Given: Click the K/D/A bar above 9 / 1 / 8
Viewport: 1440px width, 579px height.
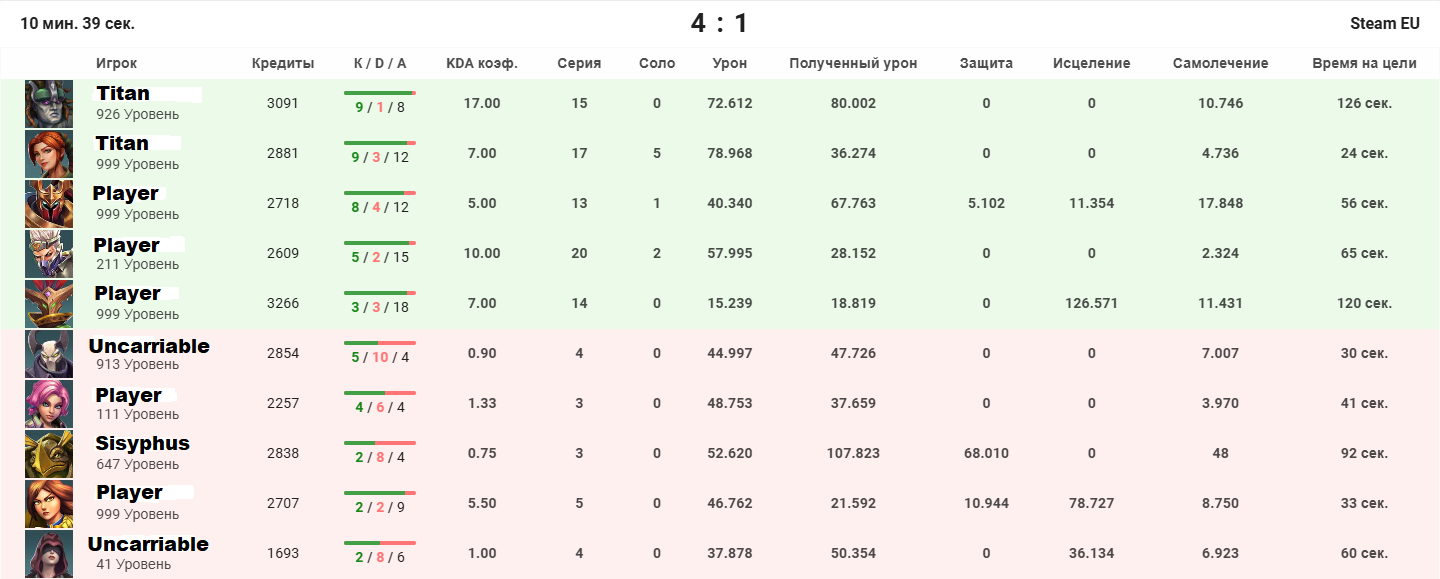Looking at the screenshot, I should 380,93.
